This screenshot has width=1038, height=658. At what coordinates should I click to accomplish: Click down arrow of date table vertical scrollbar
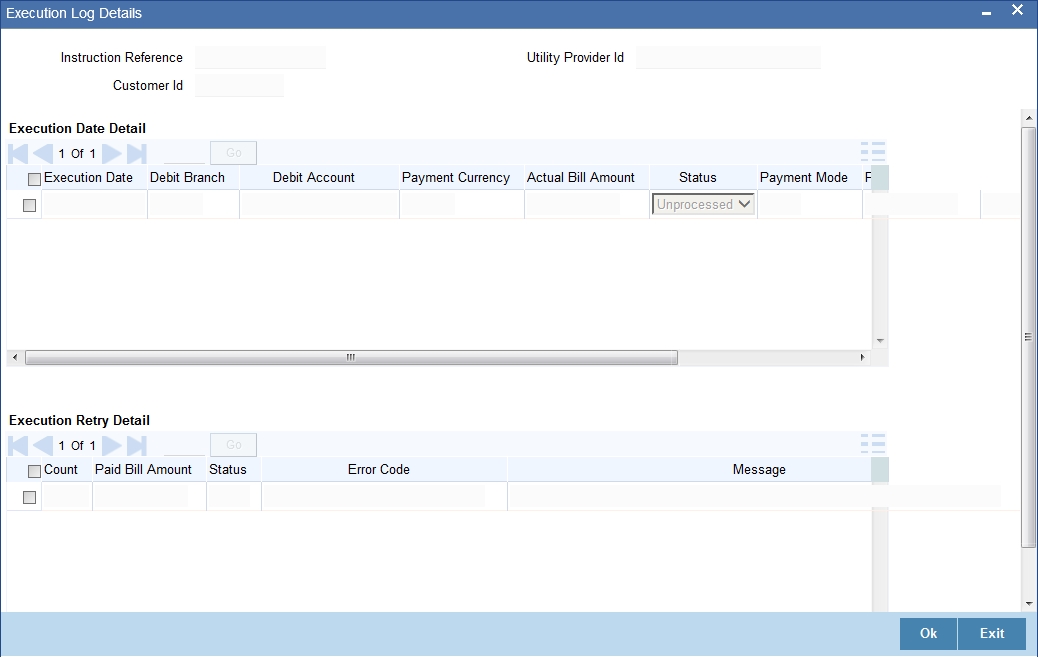[x=880, y=341]
